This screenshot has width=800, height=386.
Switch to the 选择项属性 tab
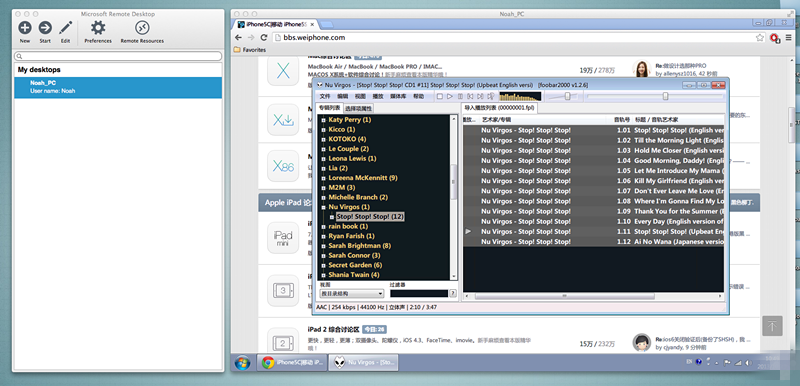358,108
